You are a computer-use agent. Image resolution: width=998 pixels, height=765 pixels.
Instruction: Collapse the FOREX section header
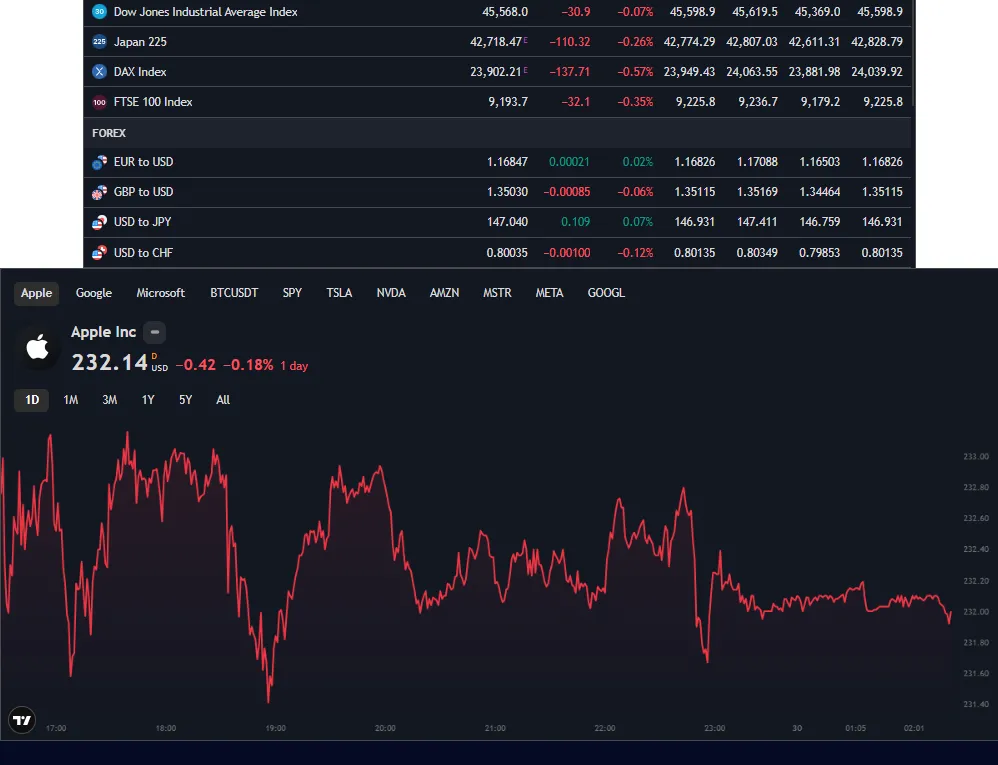[x=109, y=133]
